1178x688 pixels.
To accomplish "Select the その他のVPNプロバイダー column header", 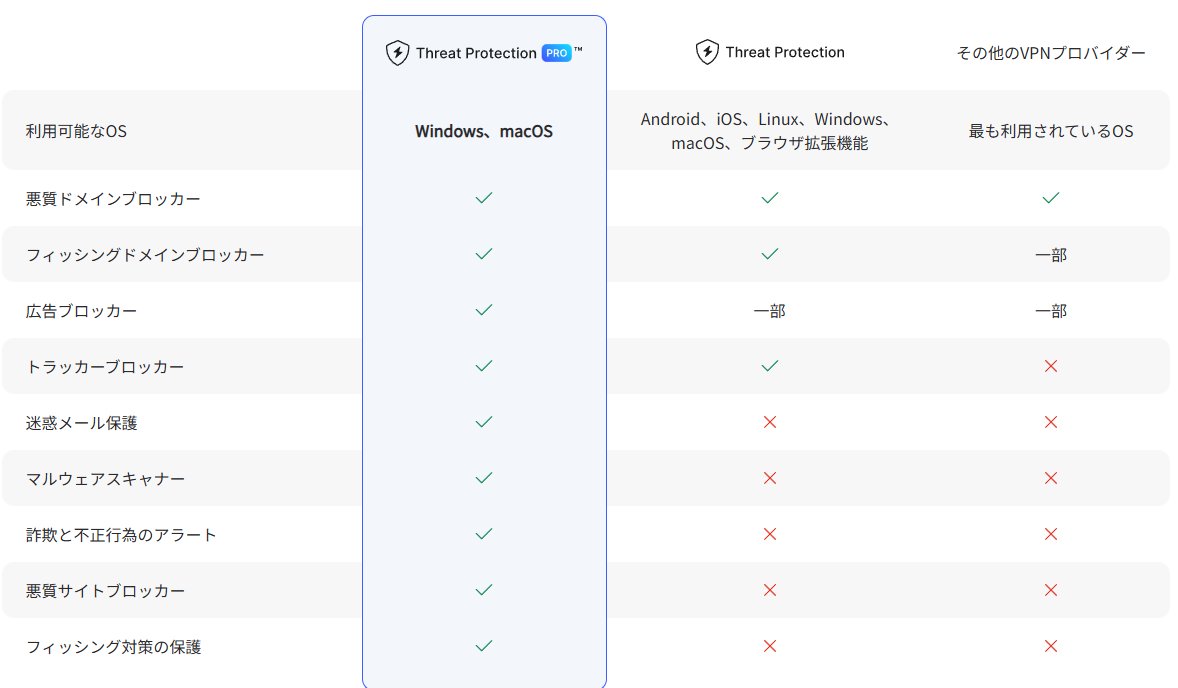I will coord(1050,53).
